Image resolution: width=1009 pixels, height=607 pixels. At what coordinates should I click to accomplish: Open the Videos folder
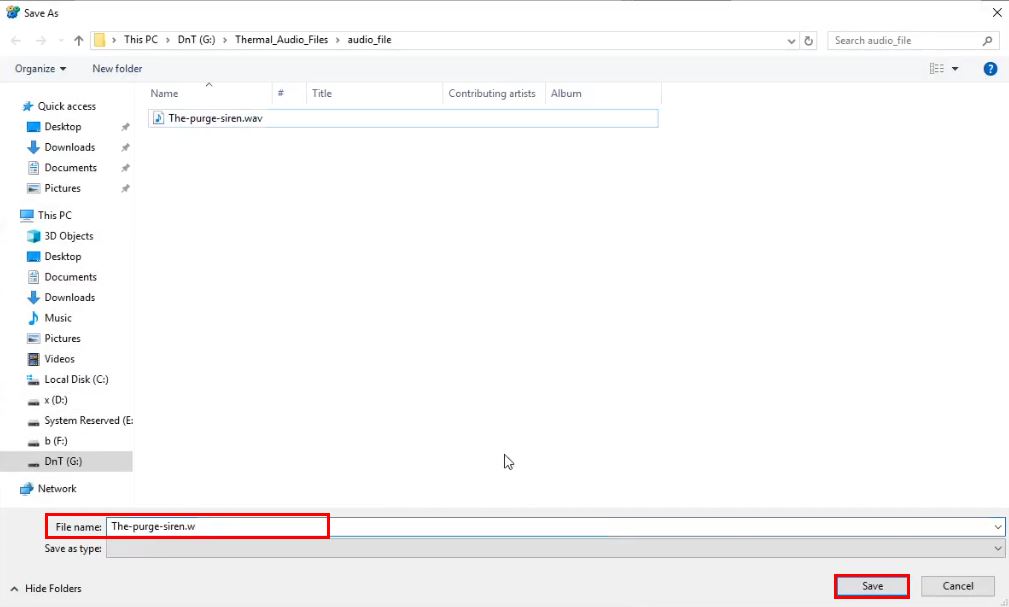tap(59, 359)
